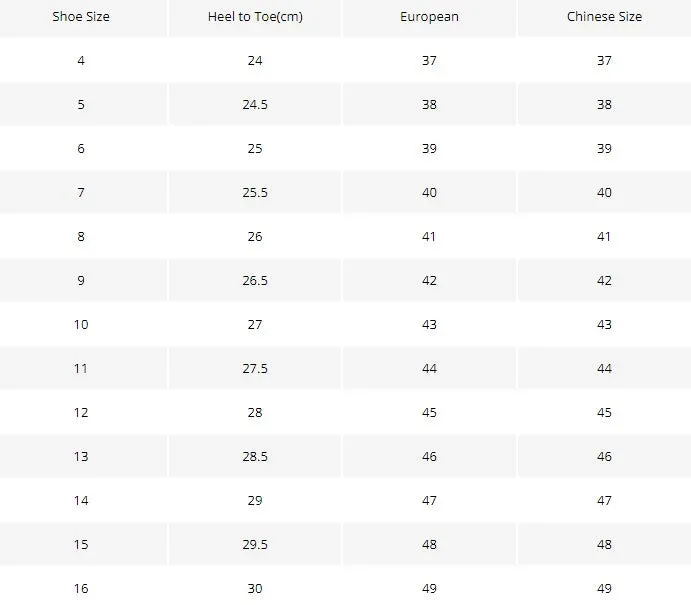This screenshot has height=605, width=691.
Task: Click shoe size 12 cell
Action: coord(81,412)
